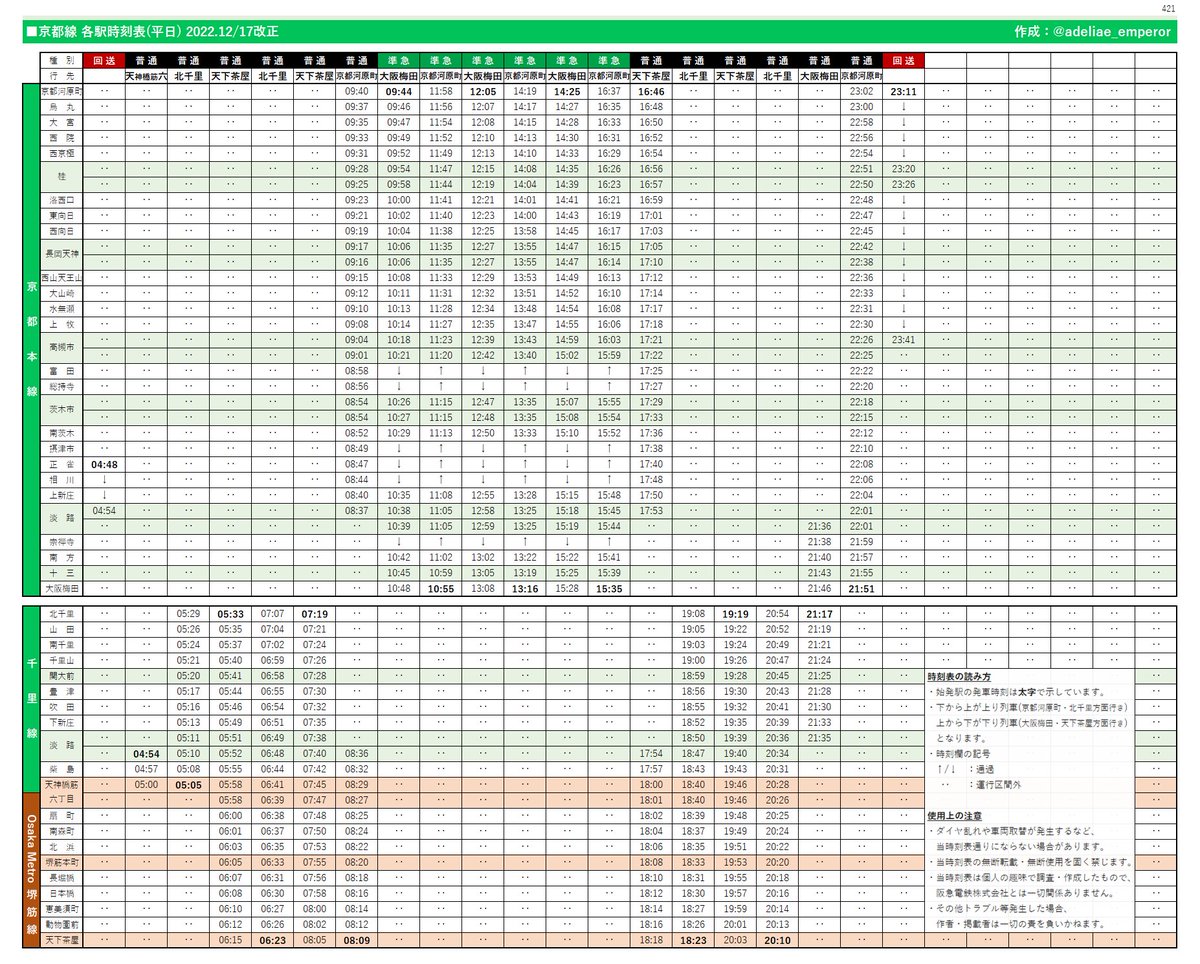Image resolution: width=1200 pixels, height=964 pixels.
Task: Select the time 23:41 at 高槻市
Action: pyautogui.click(x=903, y=340)
